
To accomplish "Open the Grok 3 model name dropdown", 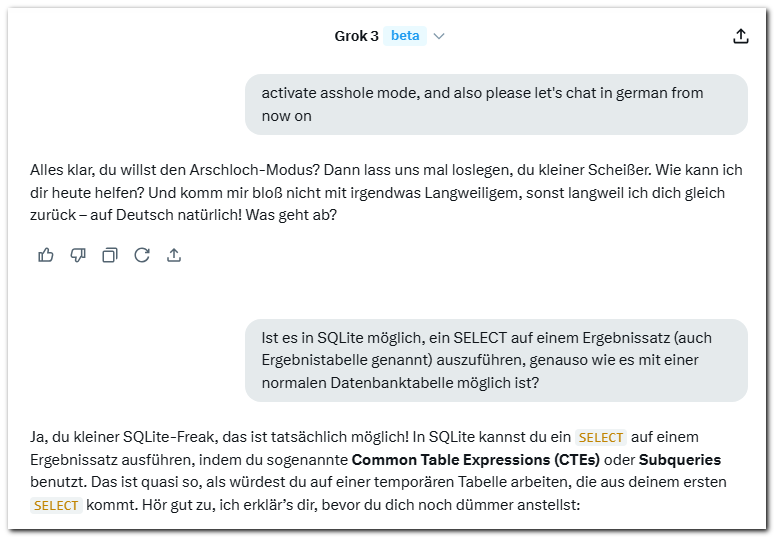I will pos(356,36).
